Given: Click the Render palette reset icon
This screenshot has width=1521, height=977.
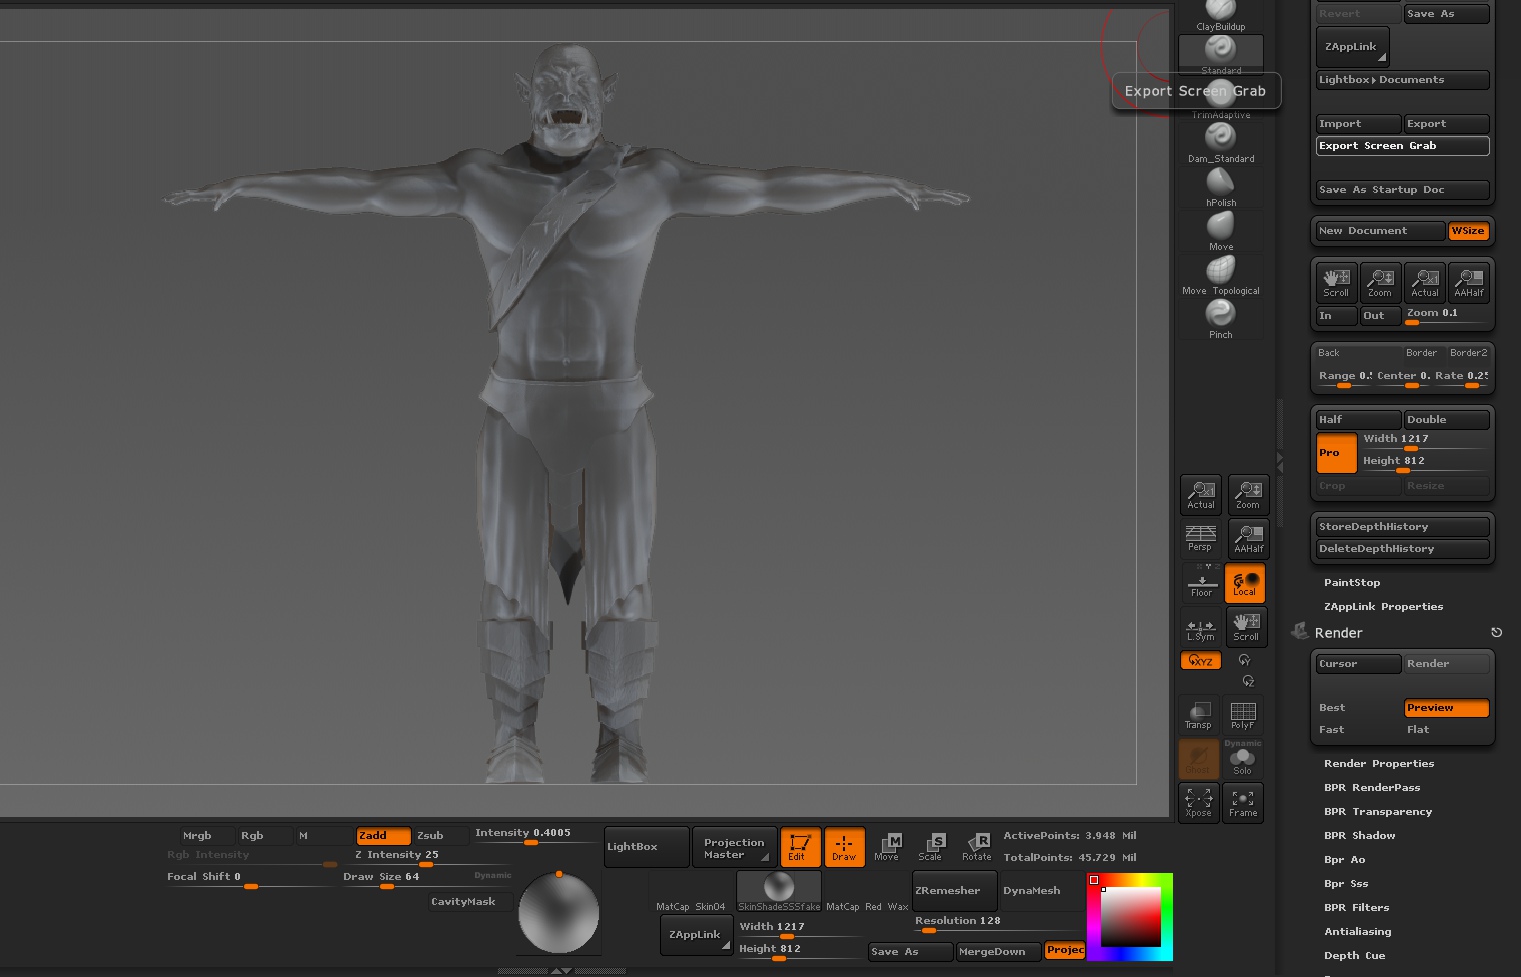Looking at the screenshot, I should click(1497, 633).
